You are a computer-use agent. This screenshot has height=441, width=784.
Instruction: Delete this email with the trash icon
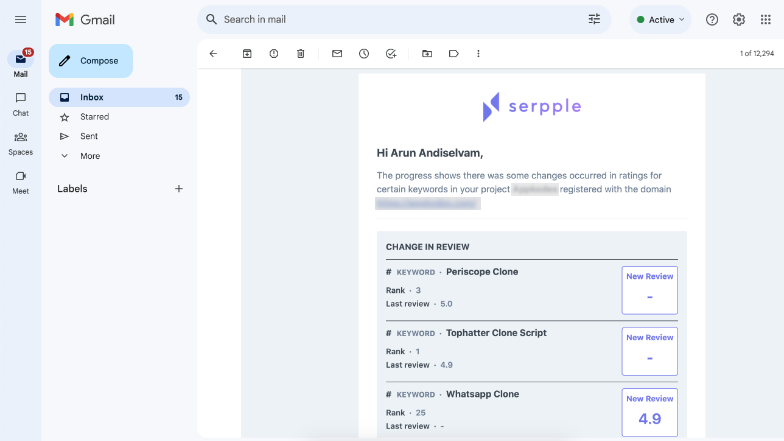pos(300,54)
